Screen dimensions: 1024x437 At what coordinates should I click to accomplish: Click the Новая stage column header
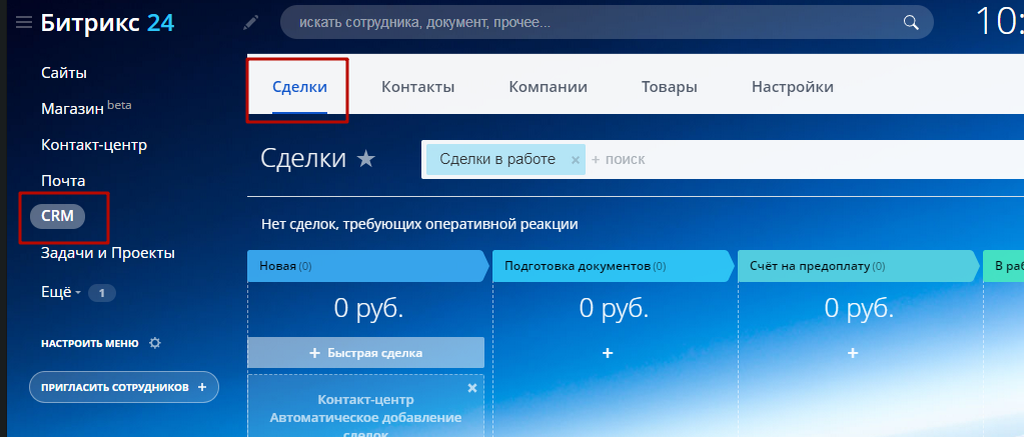click(367, 266)
